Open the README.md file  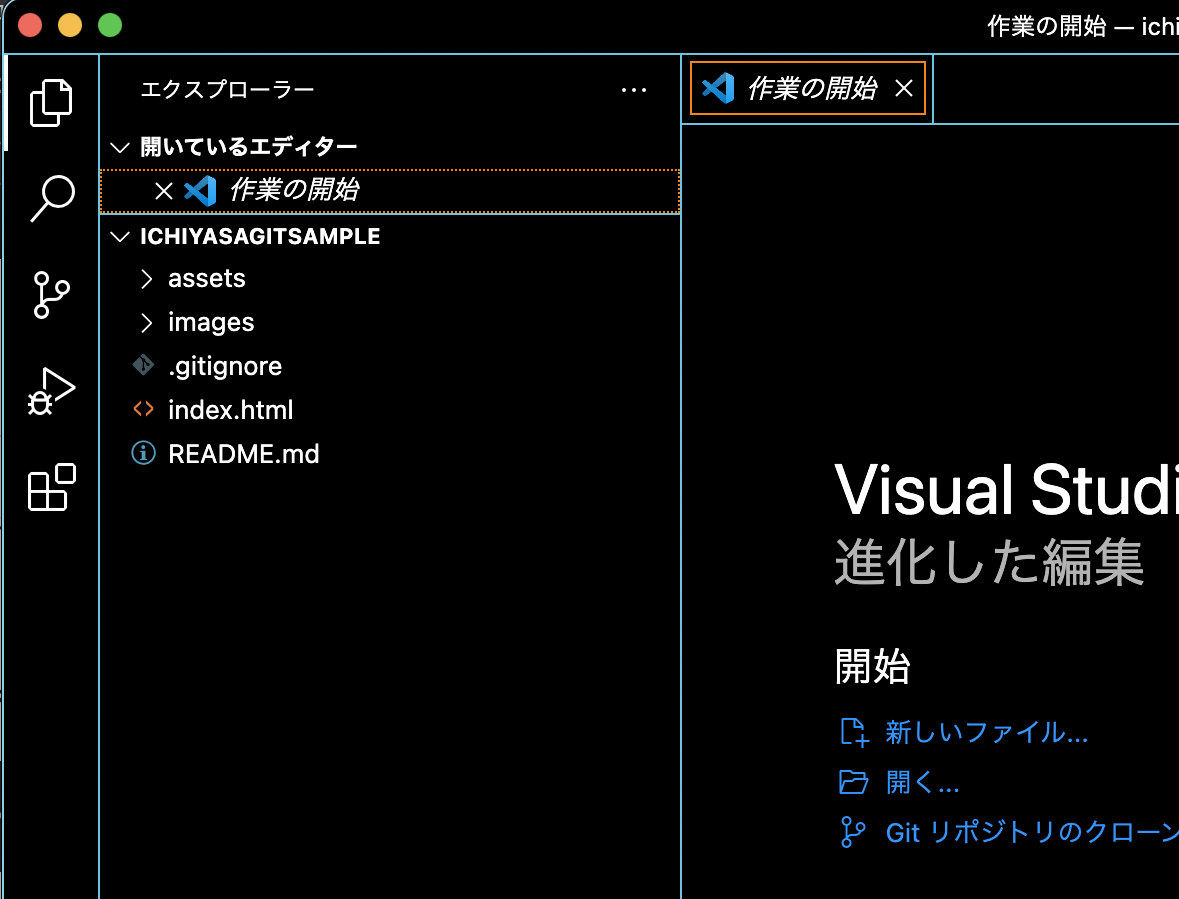(390, 453)
